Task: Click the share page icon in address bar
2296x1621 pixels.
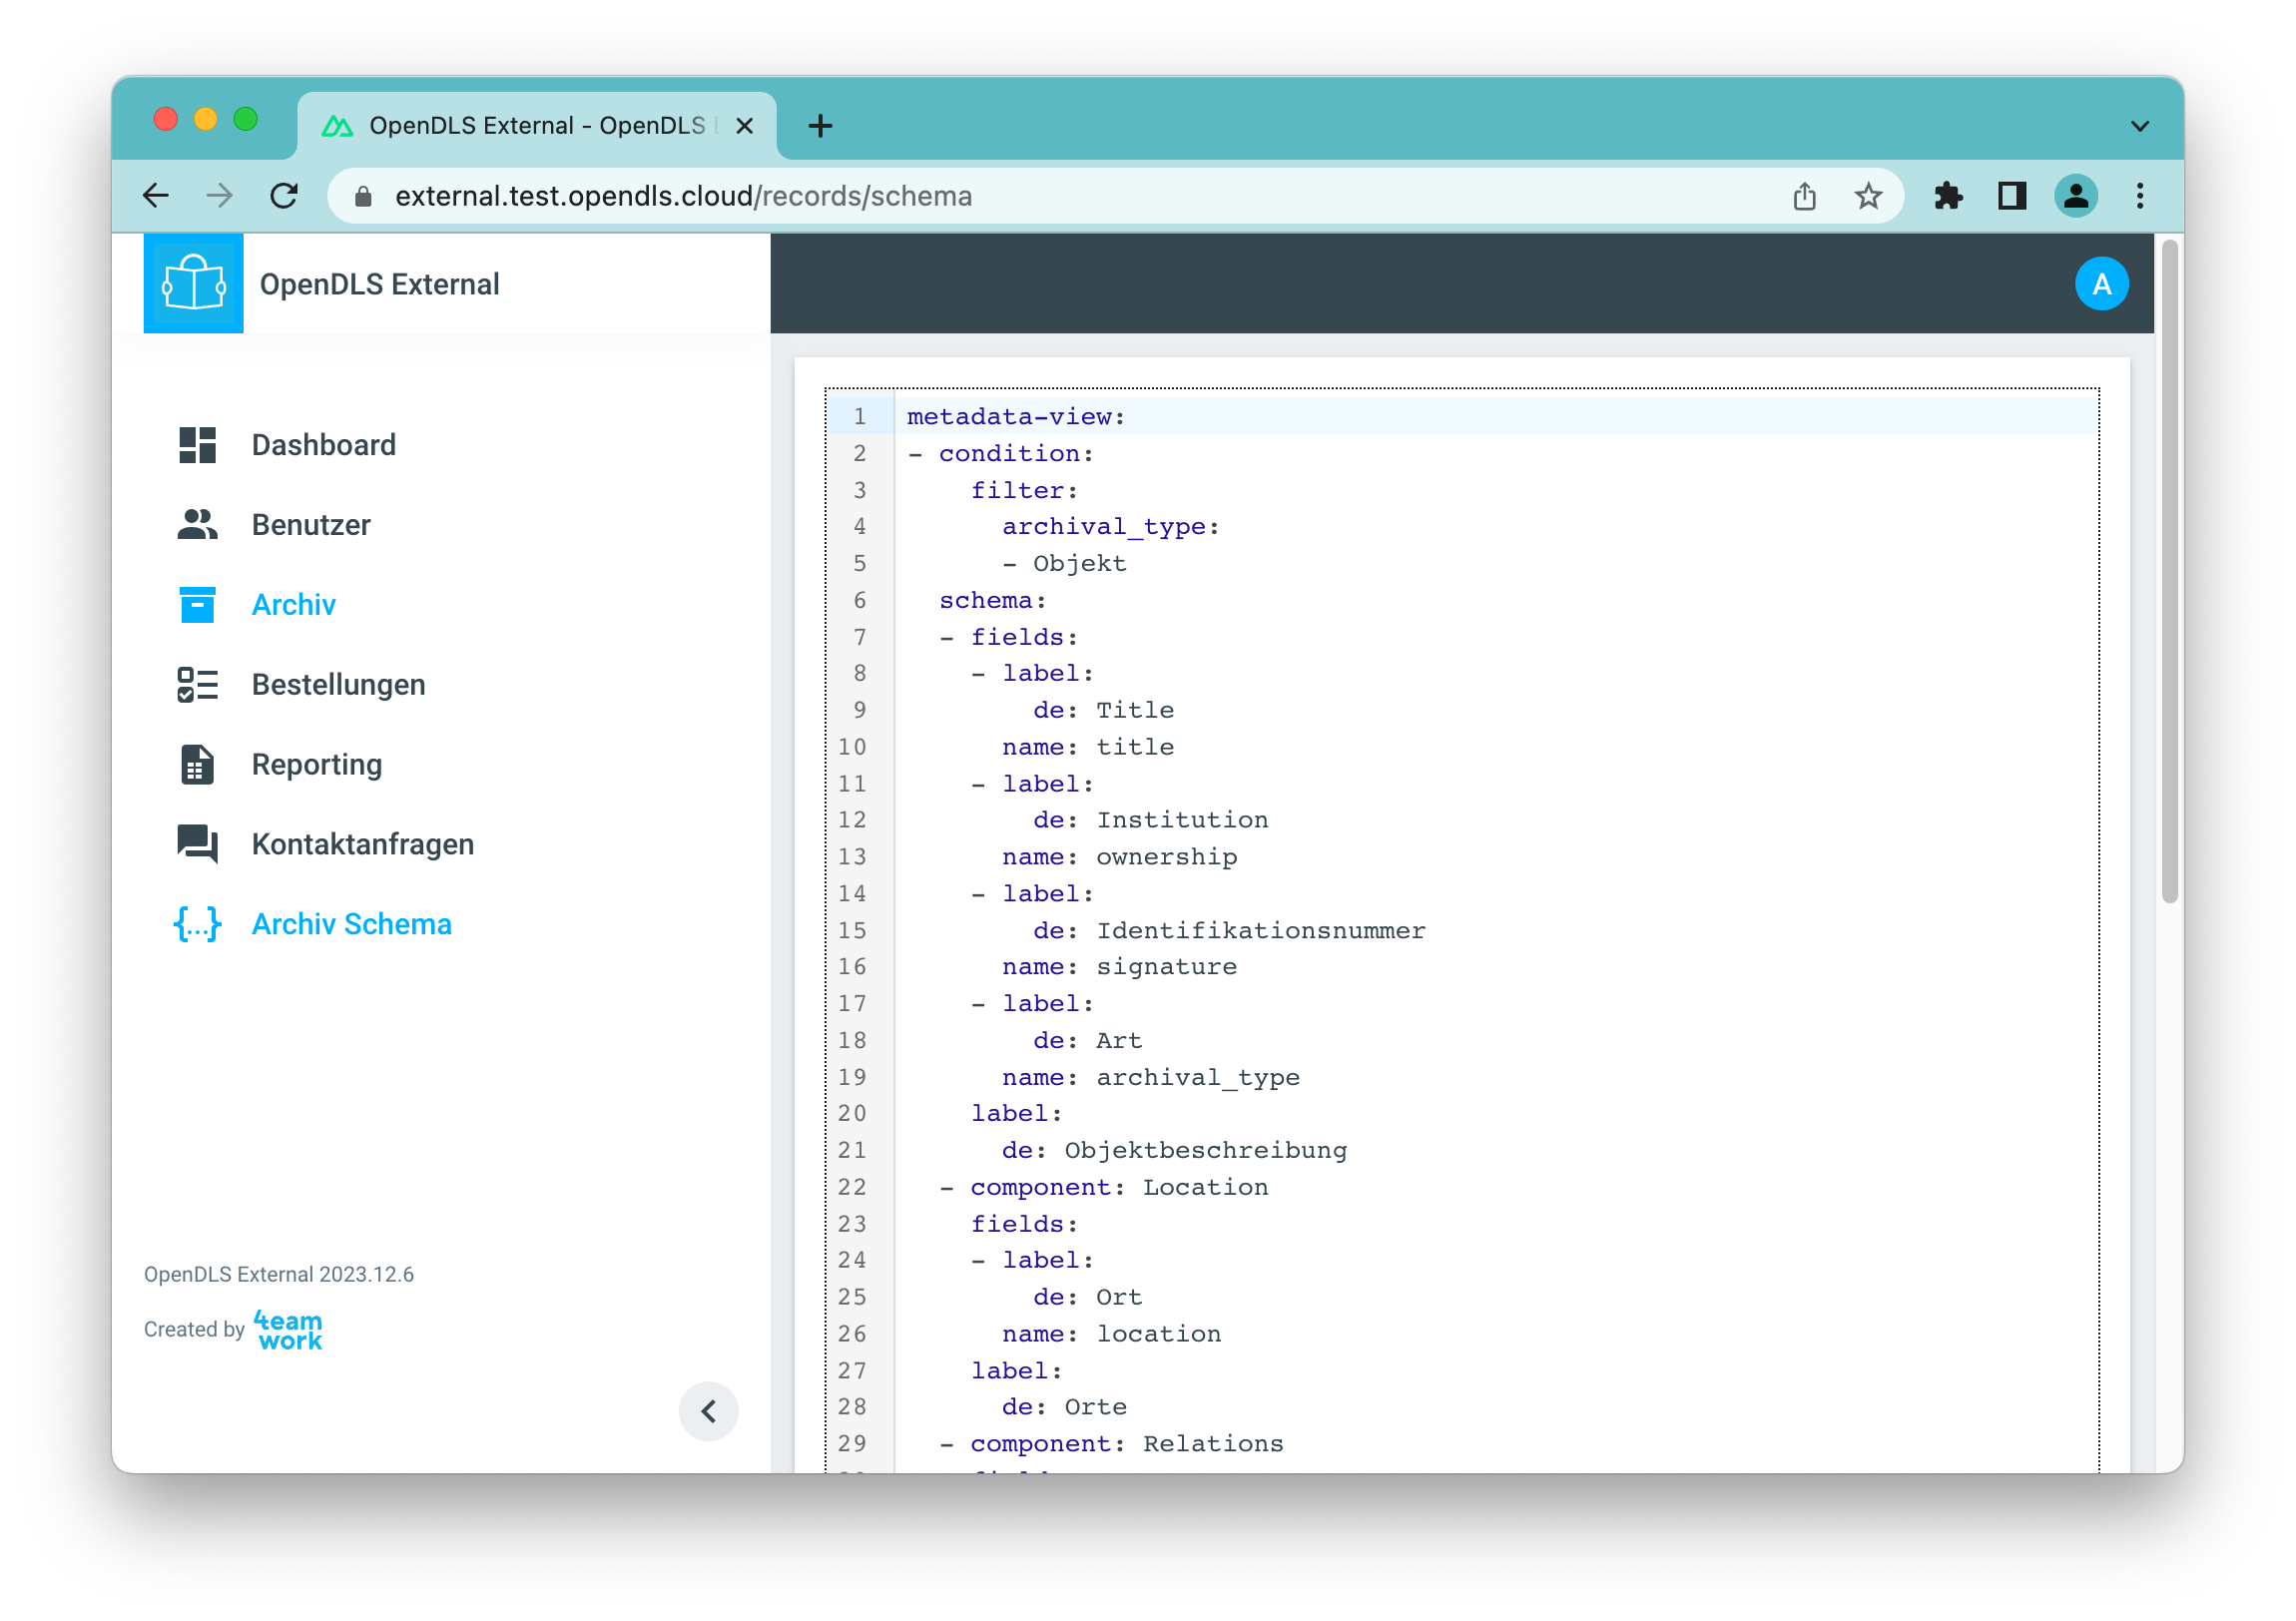Action: point(1804,196)
